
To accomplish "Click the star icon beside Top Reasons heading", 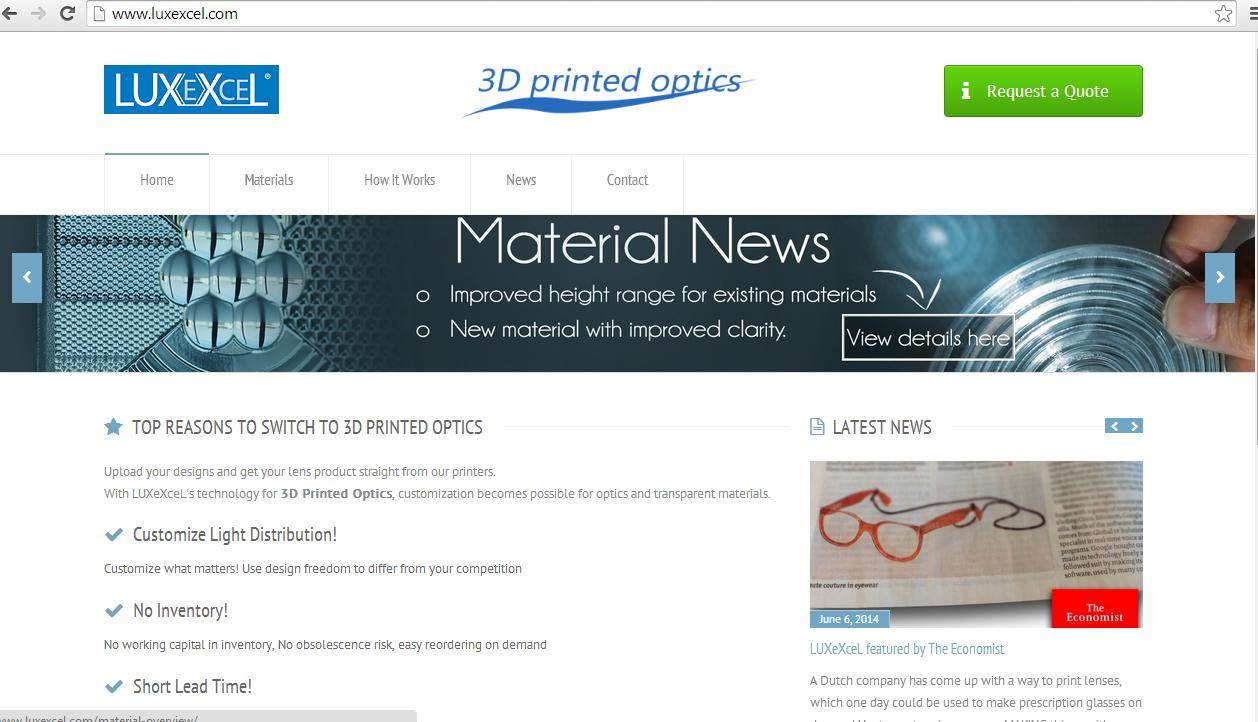I will [113, 427].
